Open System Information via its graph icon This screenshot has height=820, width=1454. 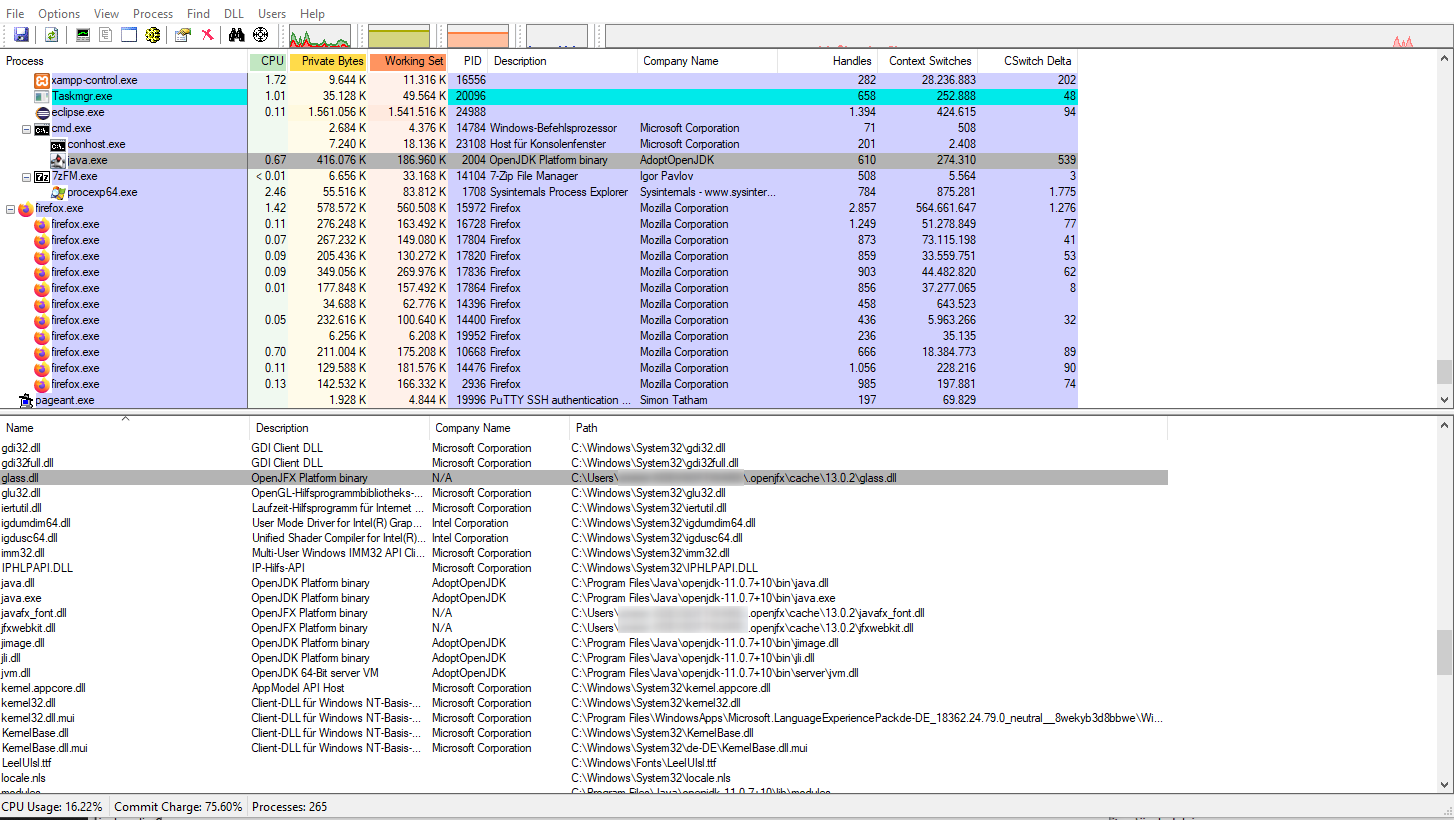83,34
